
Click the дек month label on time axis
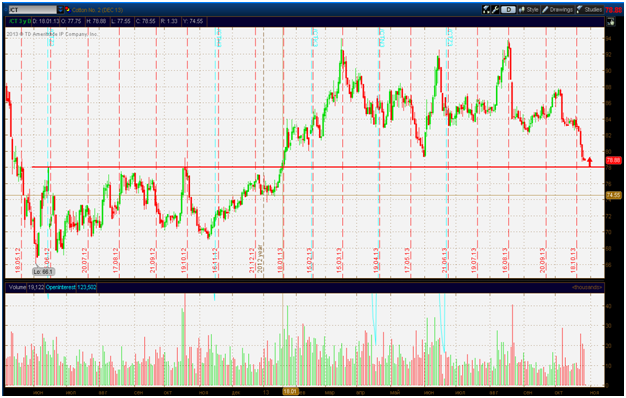(236, 393)
